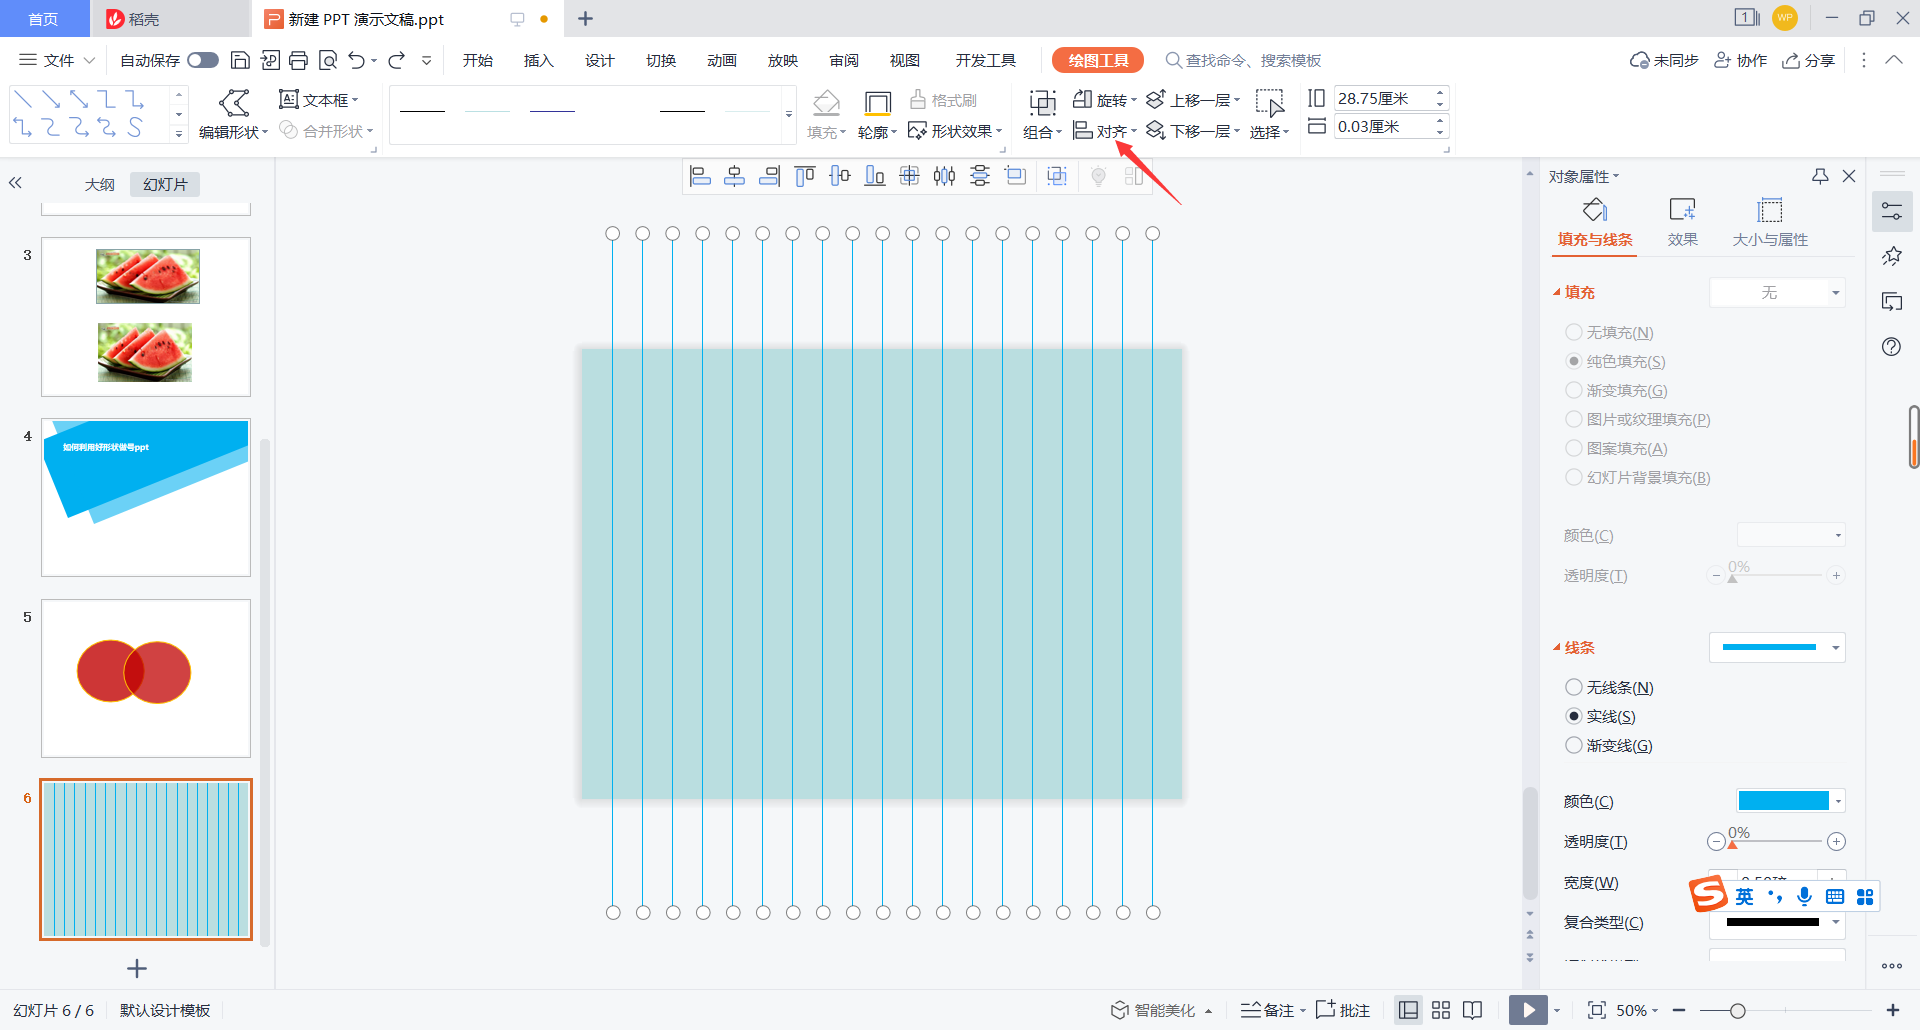
Task: Open print preview icon
Action: pyautogui.click(x=328, y=60)
